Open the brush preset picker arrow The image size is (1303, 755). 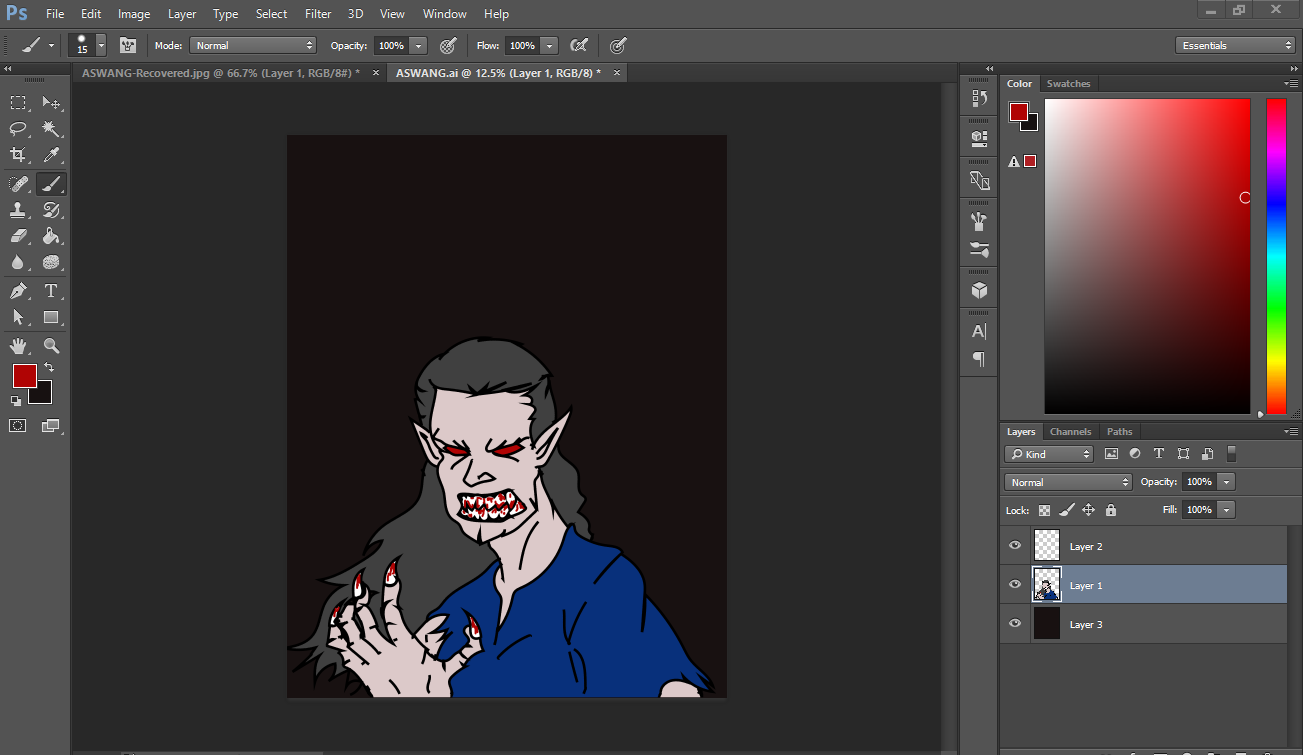pos(101,45)
